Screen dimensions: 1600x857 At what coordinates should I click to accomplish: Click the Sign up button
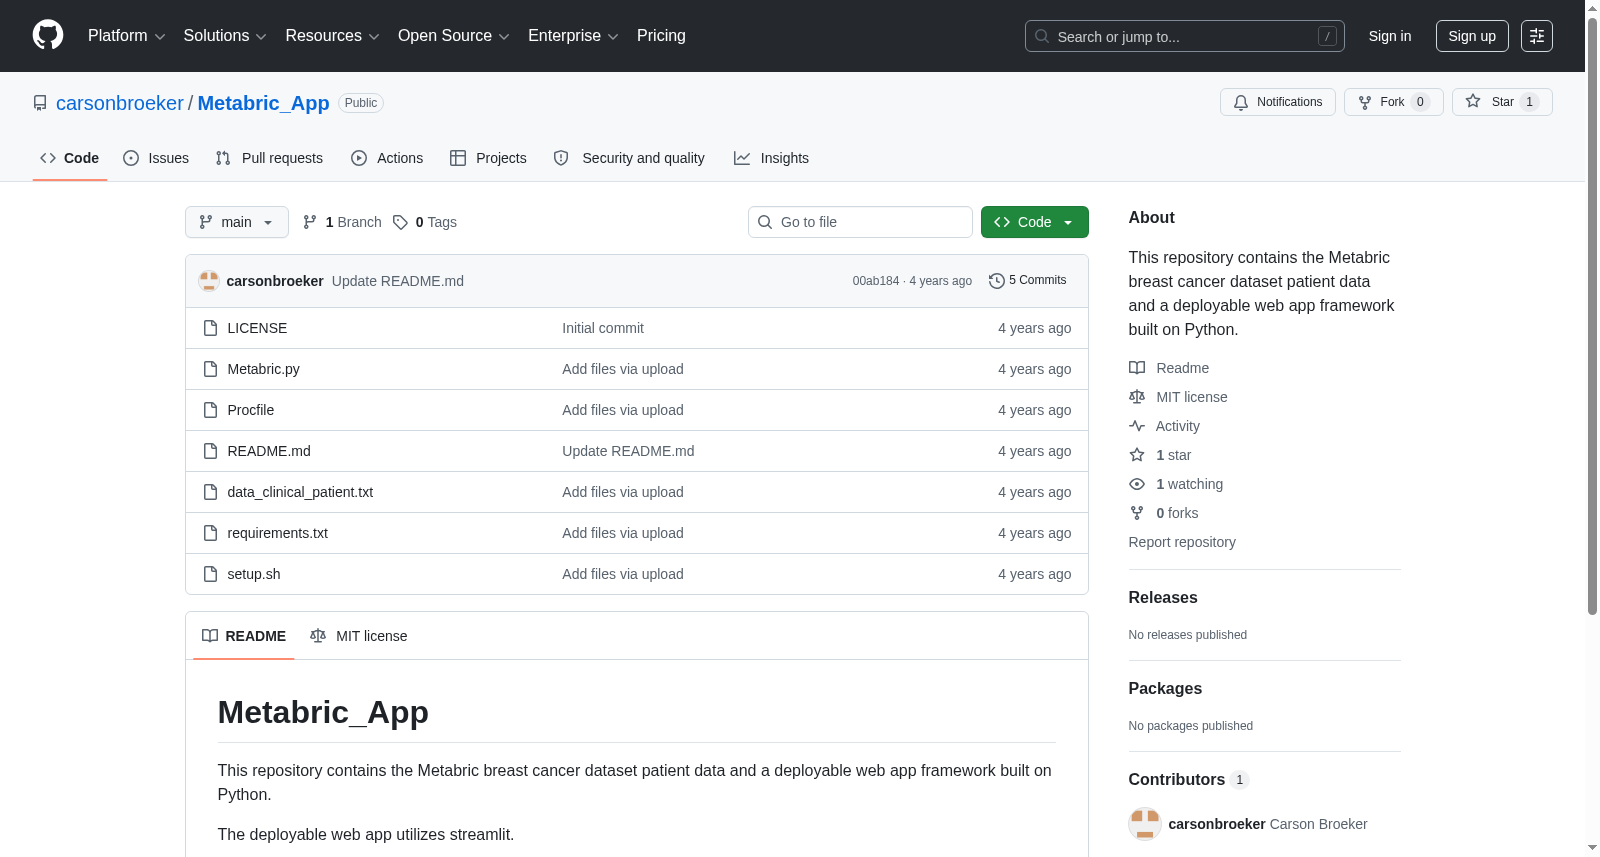(1472, 36)
